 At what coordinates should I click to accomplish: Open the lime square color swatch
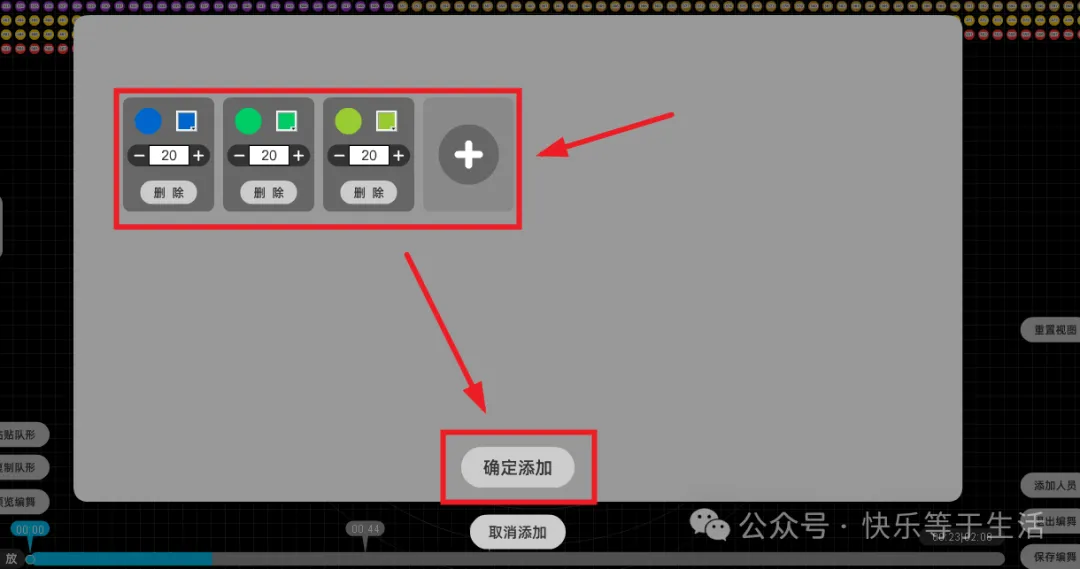tap(386, 121)
